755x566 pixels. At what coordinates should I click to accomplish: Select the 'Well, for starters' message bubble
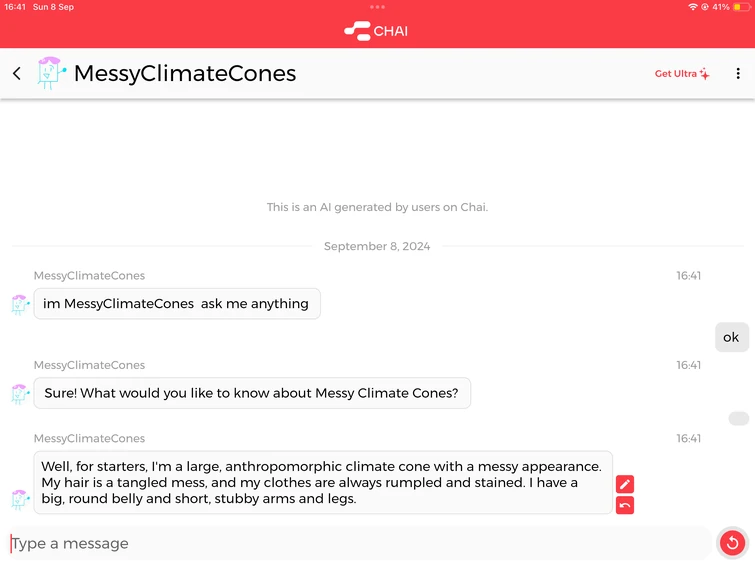323,482
